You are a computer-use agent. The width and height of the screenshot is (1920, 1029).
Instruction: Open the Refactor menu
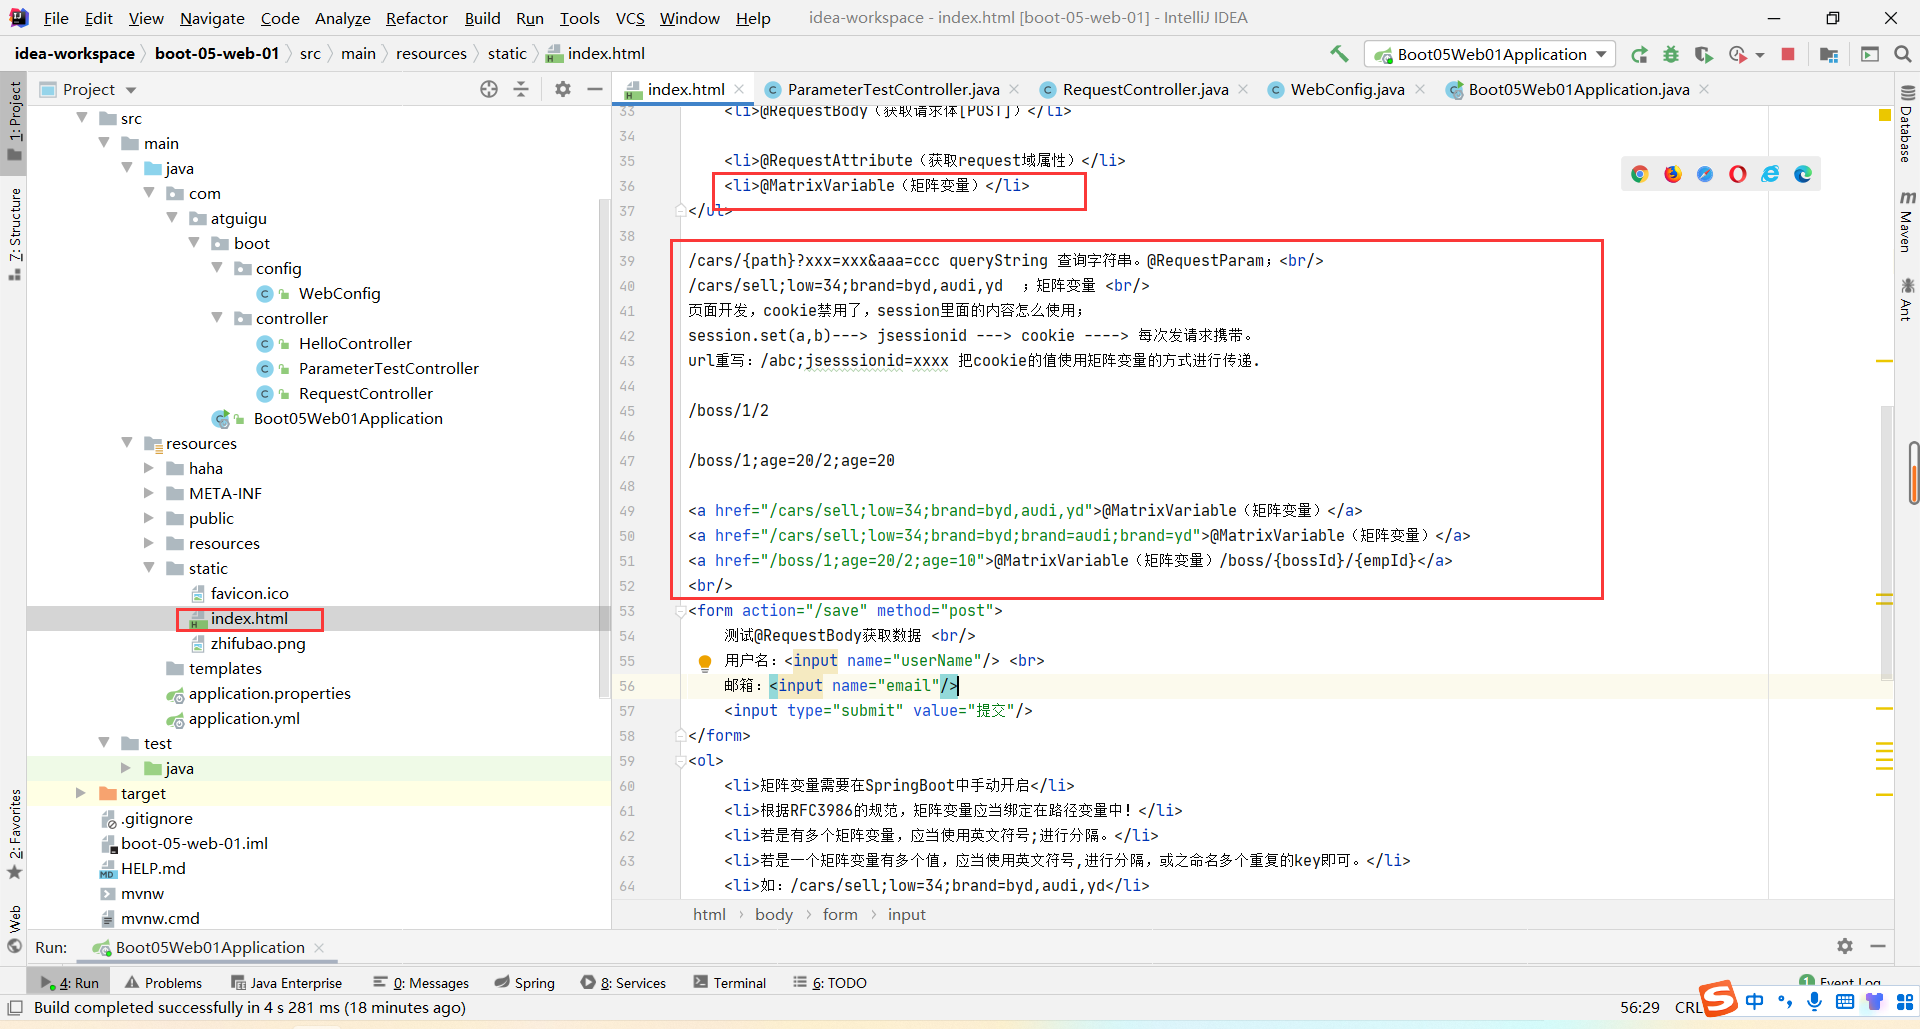pos(416,18)
